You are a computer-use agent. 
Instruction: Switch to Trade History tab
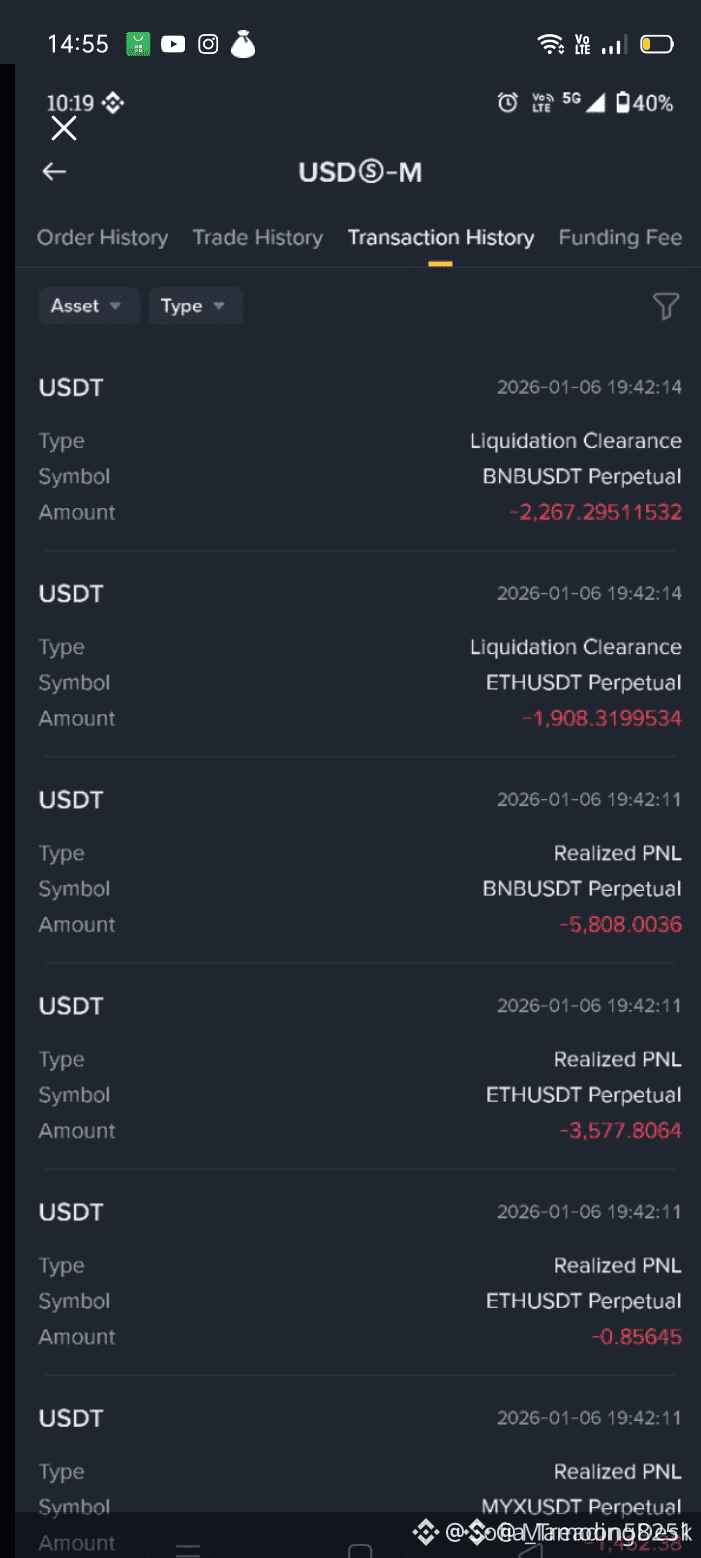258,238
